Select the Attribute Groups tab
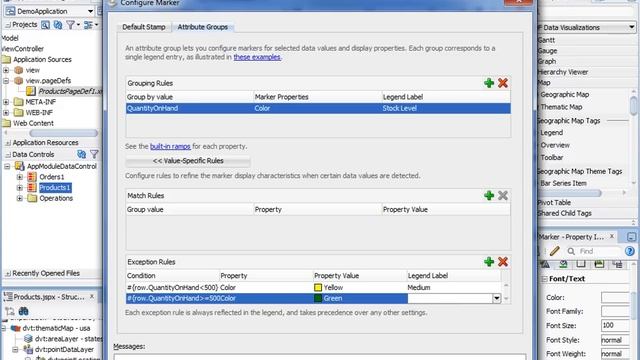The image size is (640, 360). tap(202, 27)
